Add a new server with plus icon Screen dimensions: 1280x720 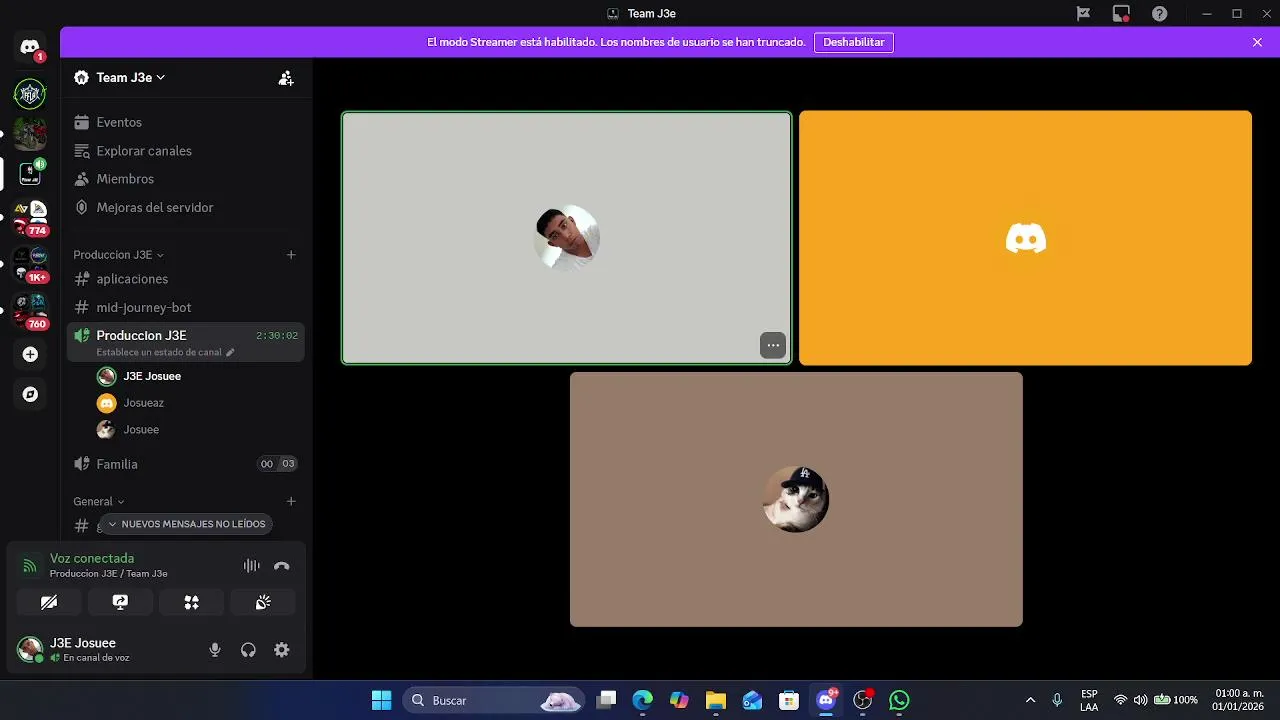[x=30, y=354]
